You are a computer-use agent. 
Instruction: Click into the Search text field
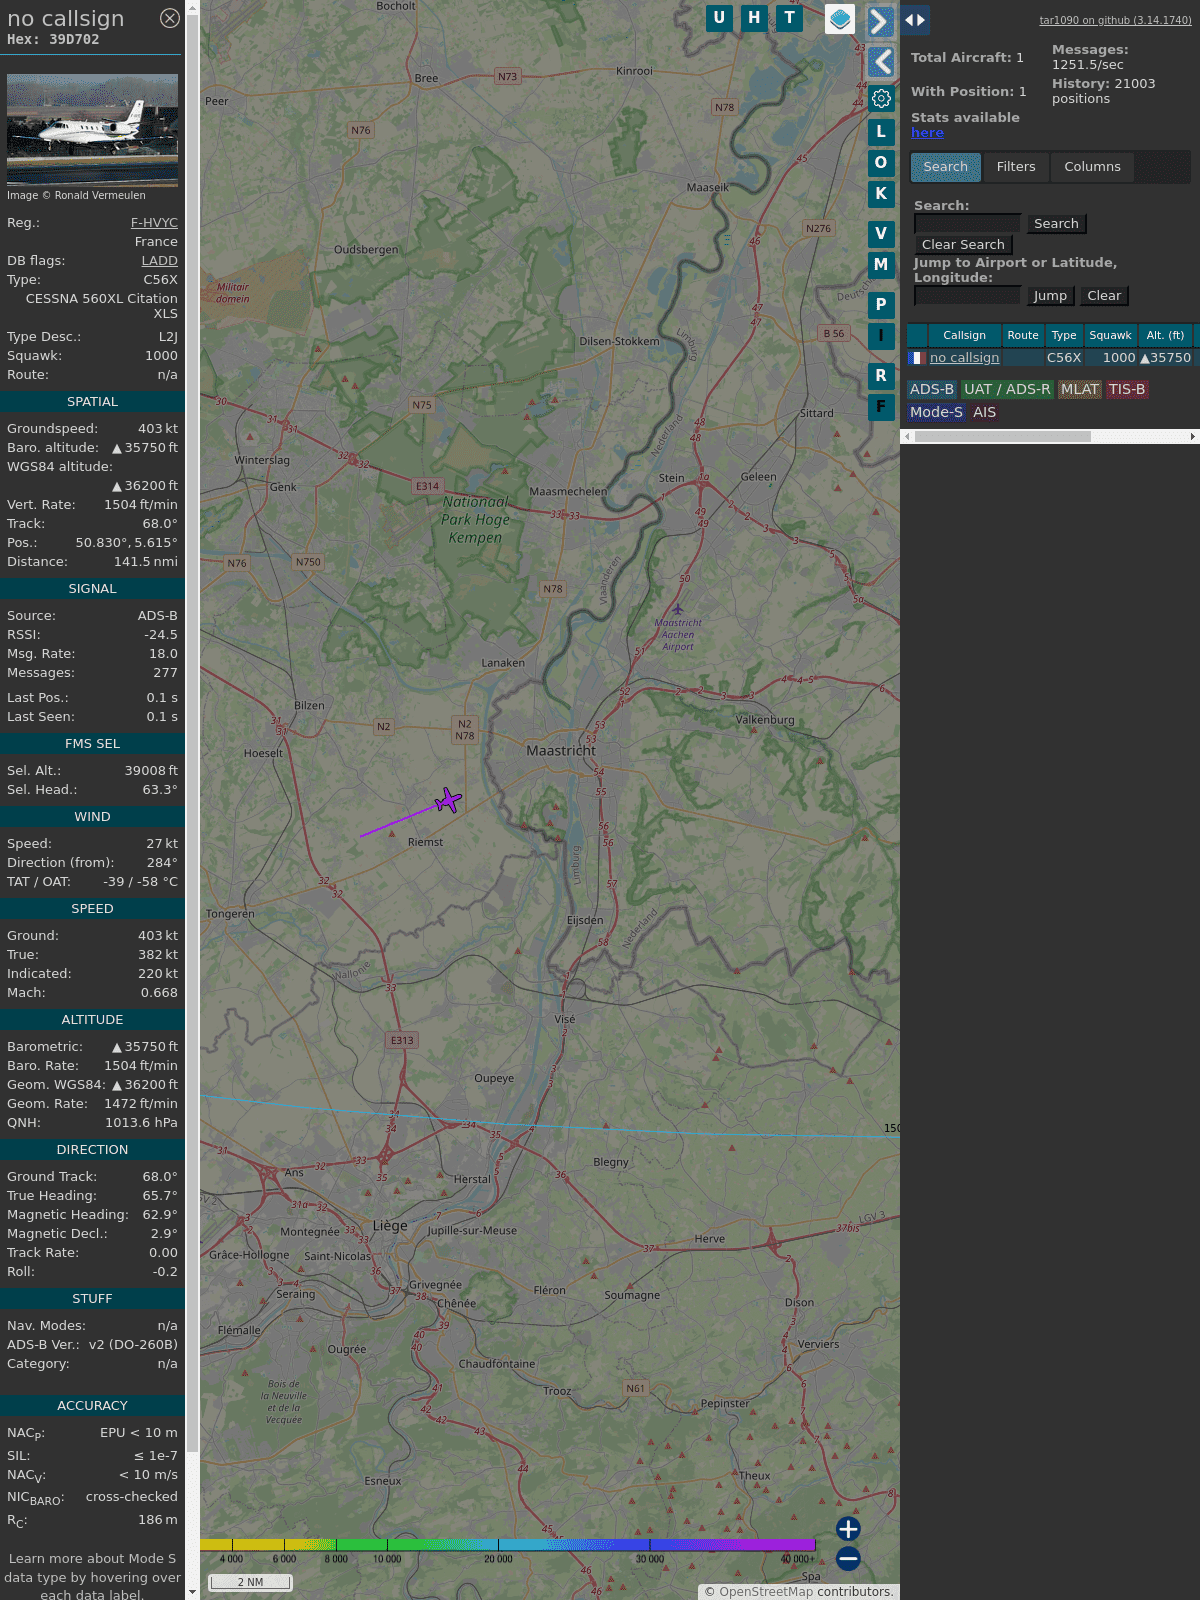click(967, 224)
